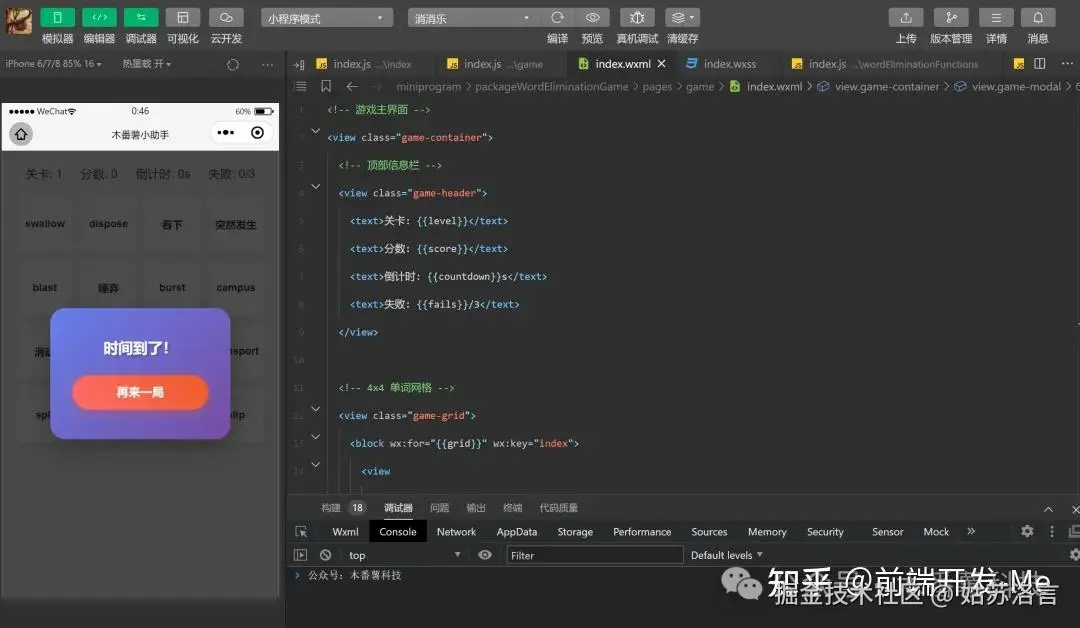
Task: Click the preview eye icon
Action: coord(592,17)
